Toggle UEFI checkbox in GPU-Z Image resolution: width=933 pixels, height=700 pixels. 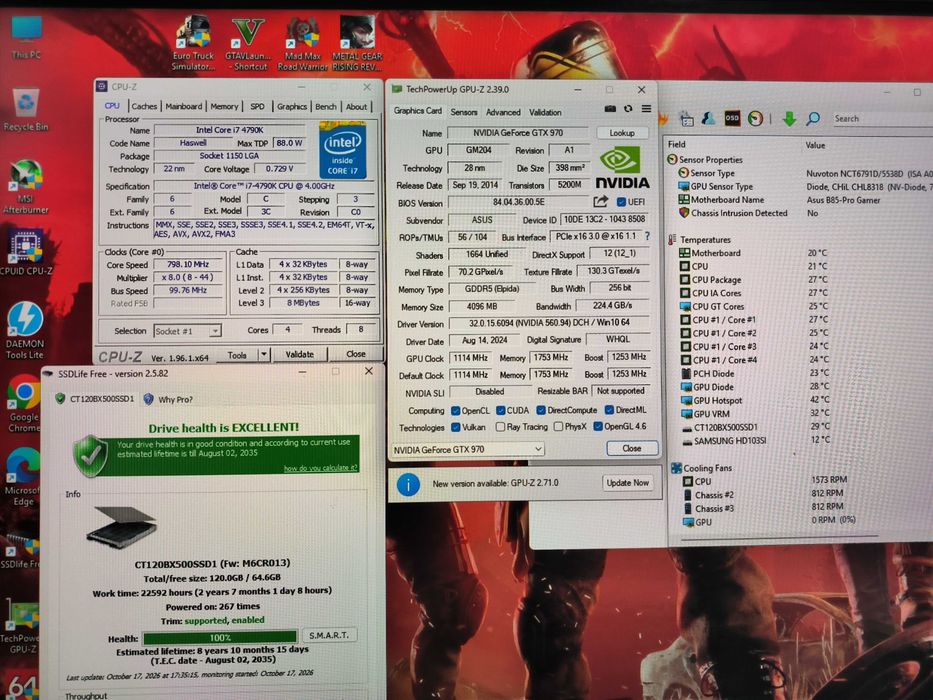click(621, 202)
